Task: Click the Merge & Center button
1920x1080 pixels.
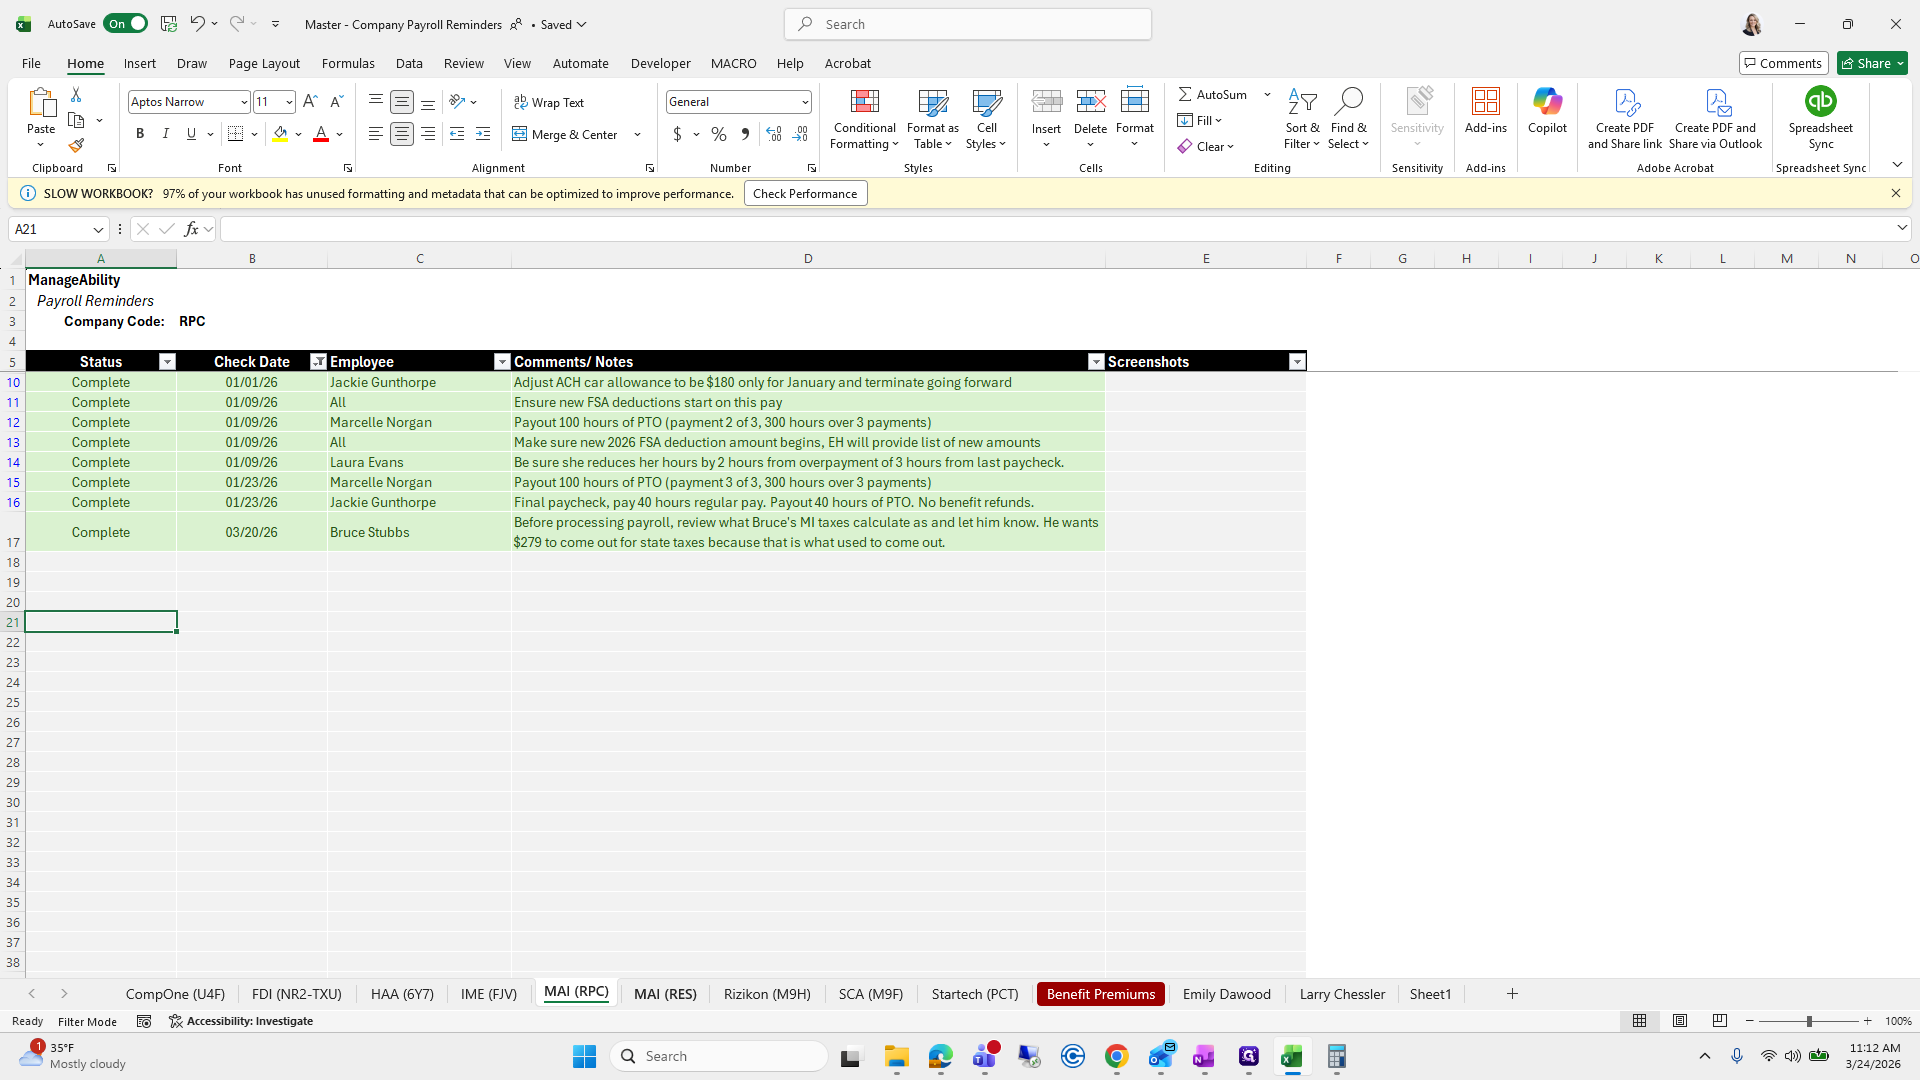Action: click(x=566, y=134)
